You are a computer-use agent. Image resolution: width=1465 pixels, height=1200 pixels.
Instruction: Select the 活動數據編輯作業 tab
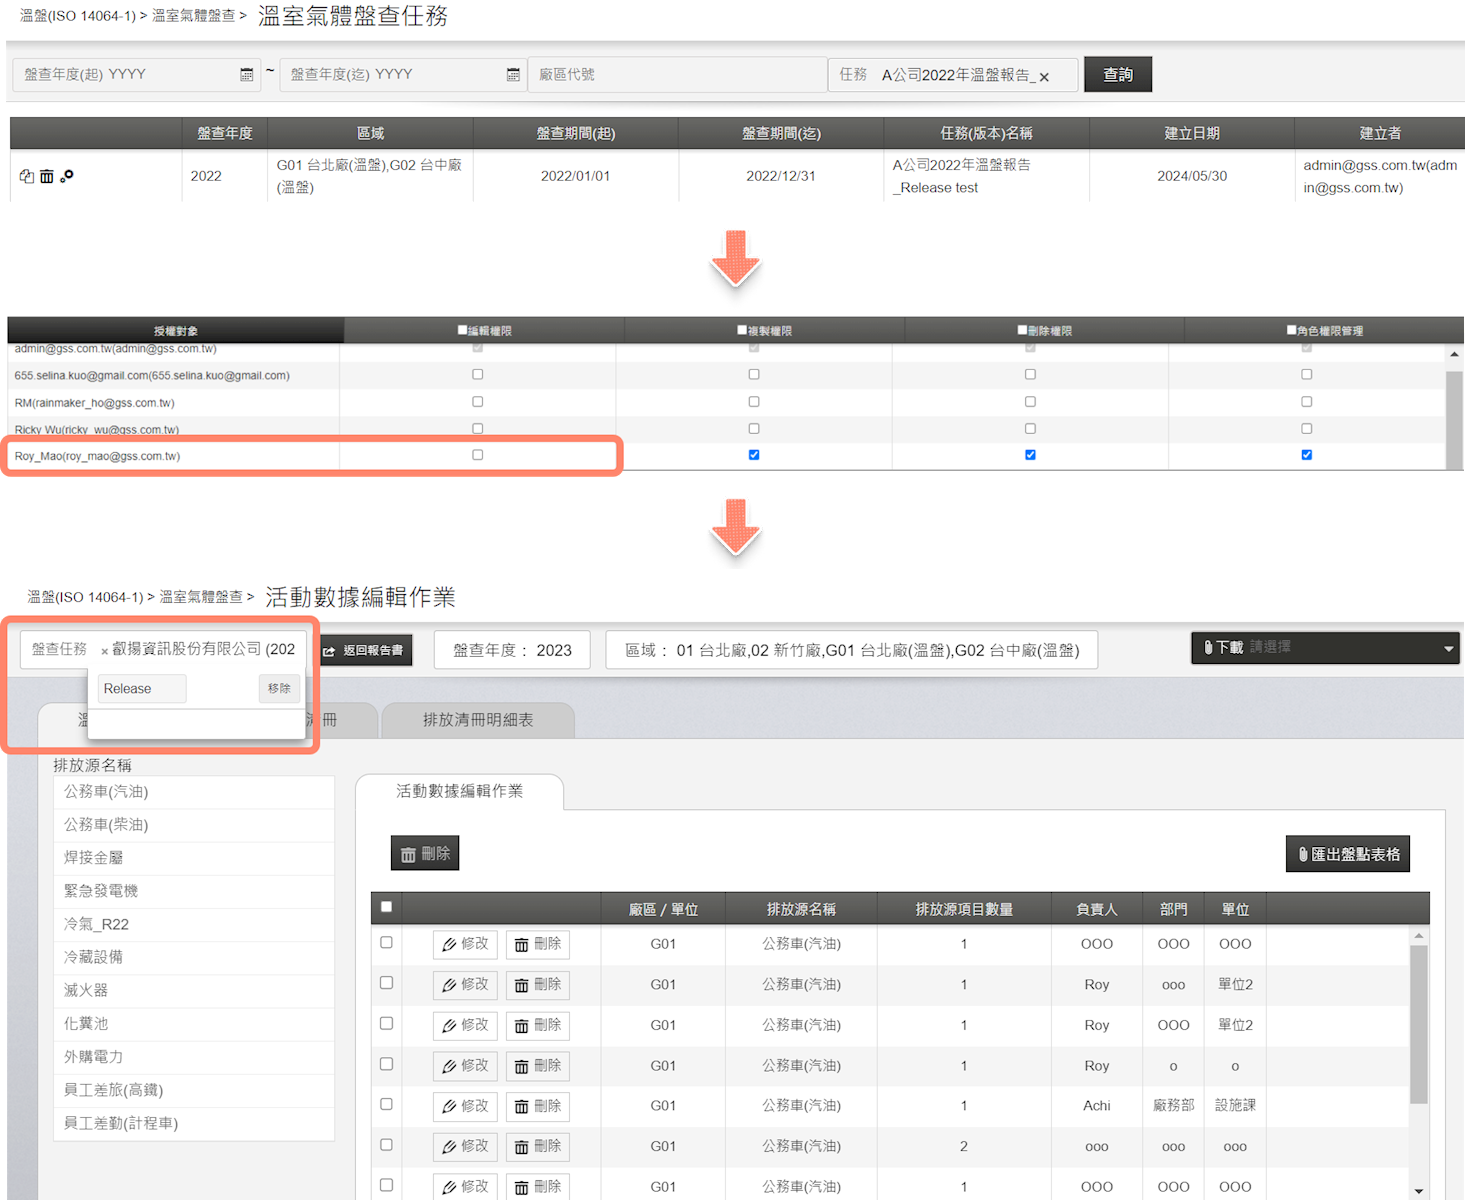coord(459,791)
